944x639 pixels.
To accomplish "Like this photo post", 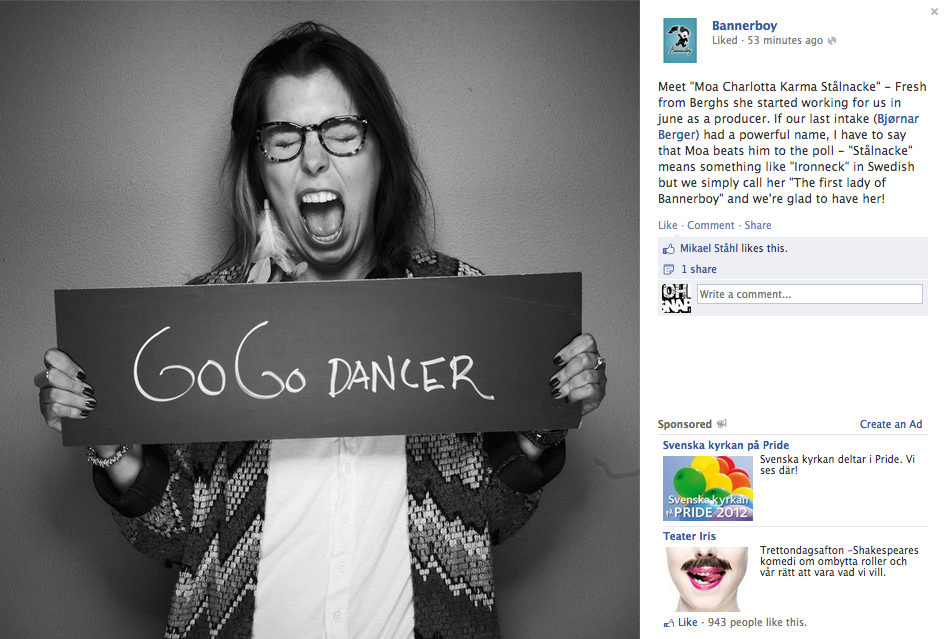I will [667, 225].
